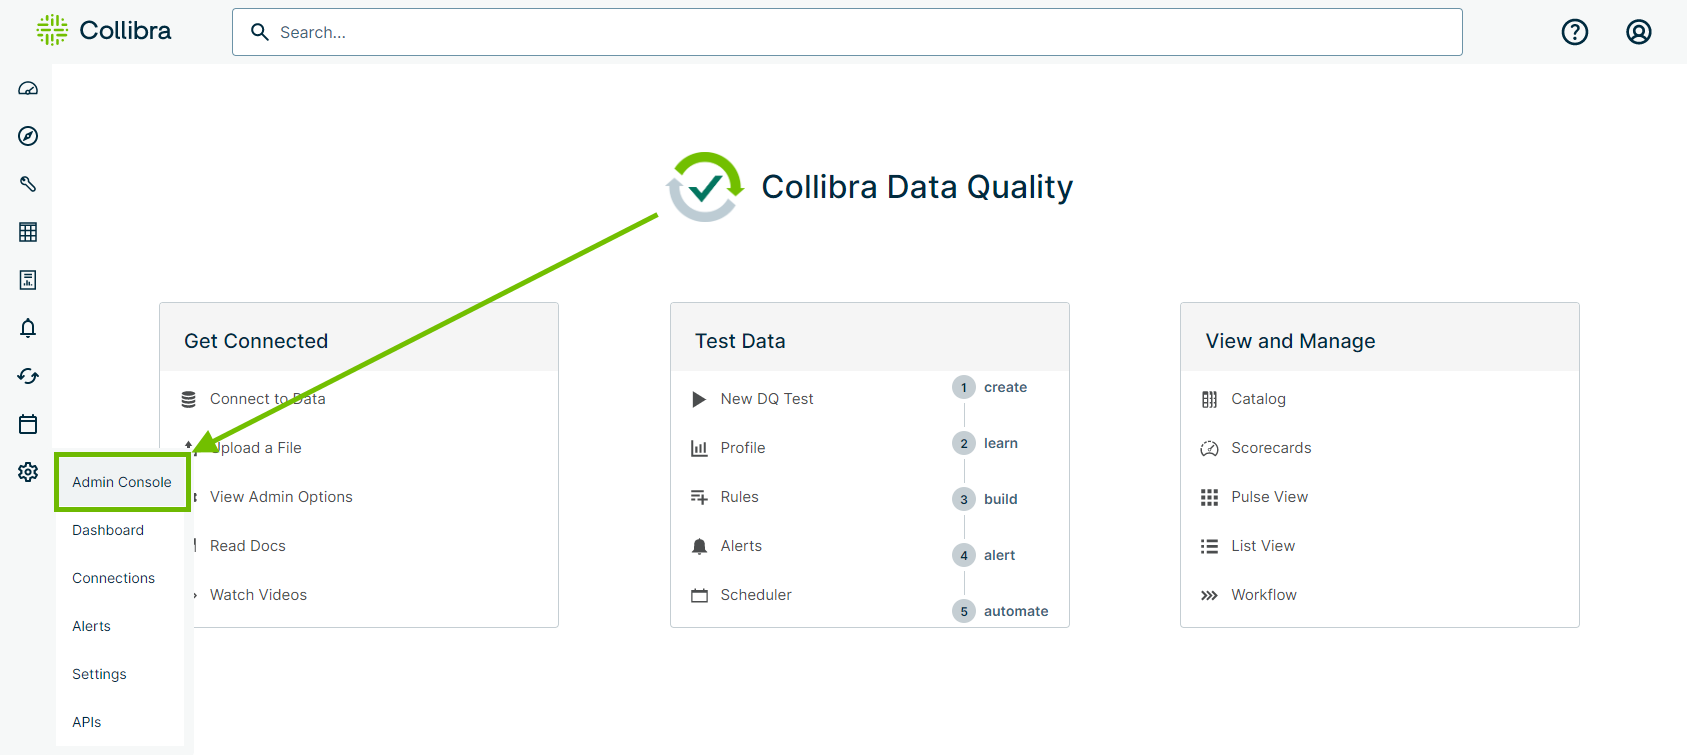Click the Collibra logo
This screenshot has height=755, width=1687.
pyautogui.click(x=104, y=31)
